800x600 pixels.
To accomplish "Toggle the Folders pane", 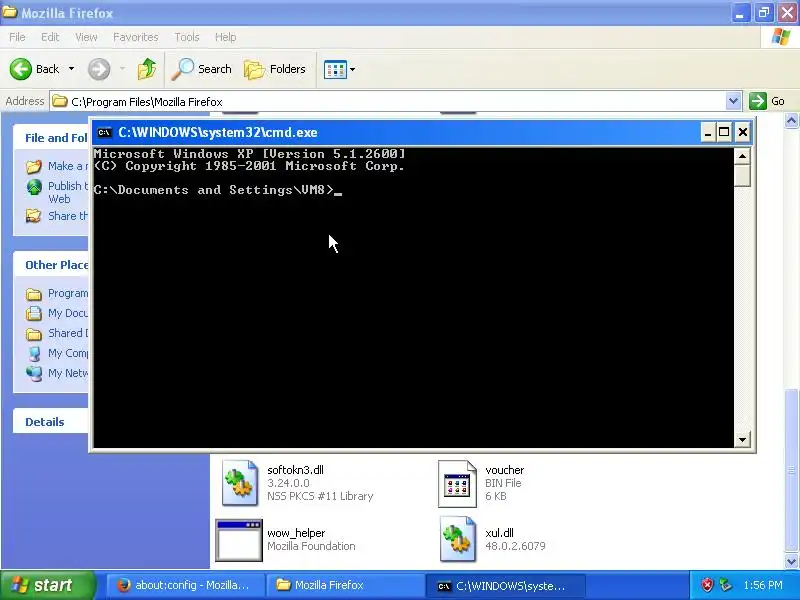I will click(275, 69).
